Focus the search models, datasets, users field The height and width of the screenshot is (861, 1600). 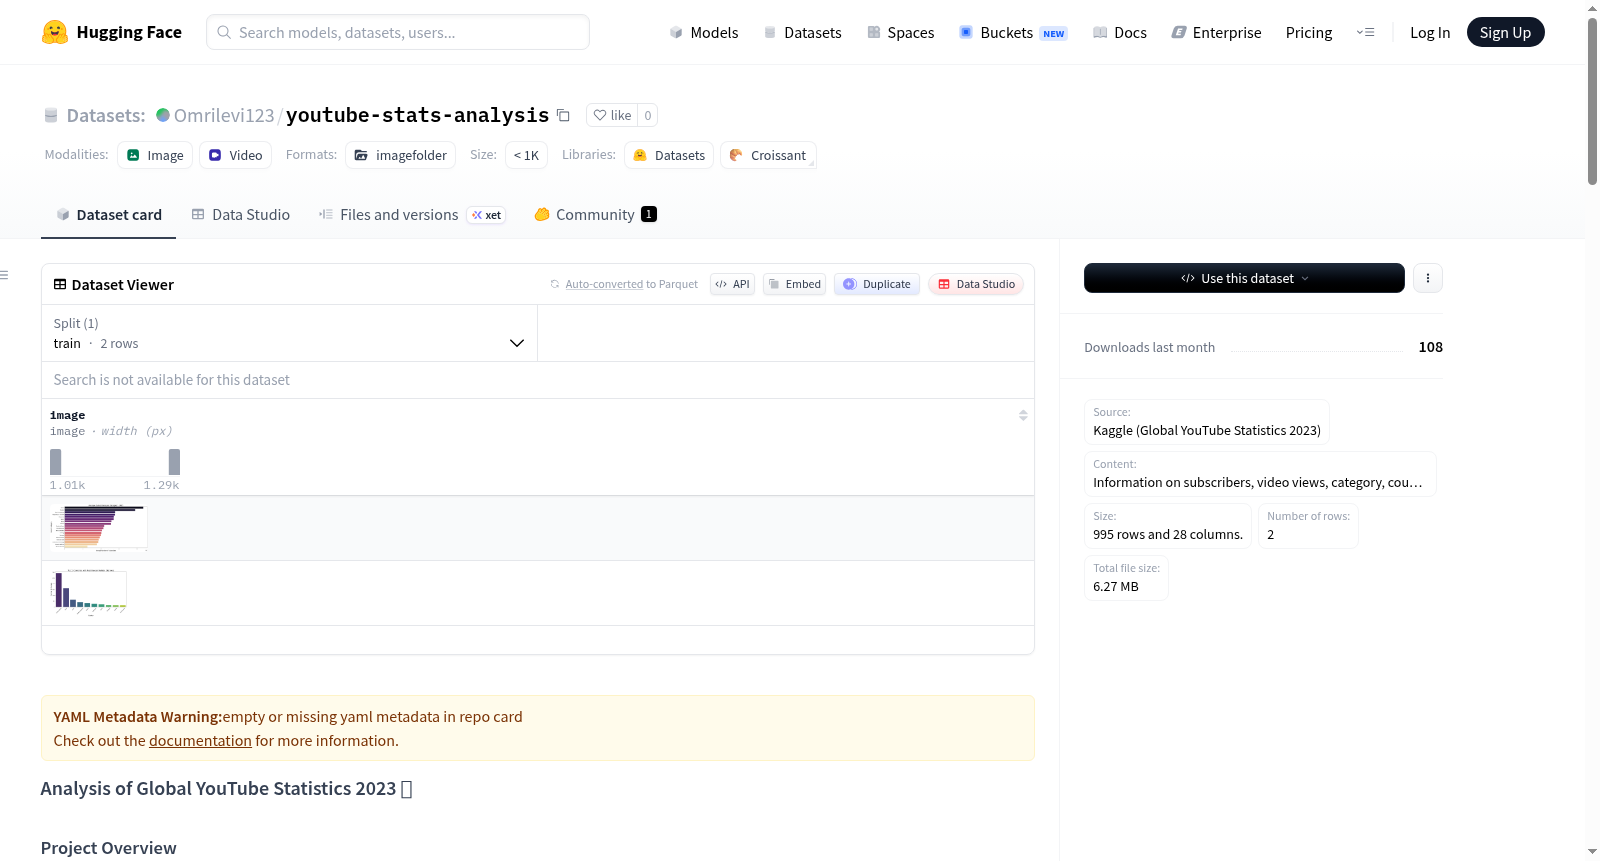pyautogui.click(x=398, y=32)
